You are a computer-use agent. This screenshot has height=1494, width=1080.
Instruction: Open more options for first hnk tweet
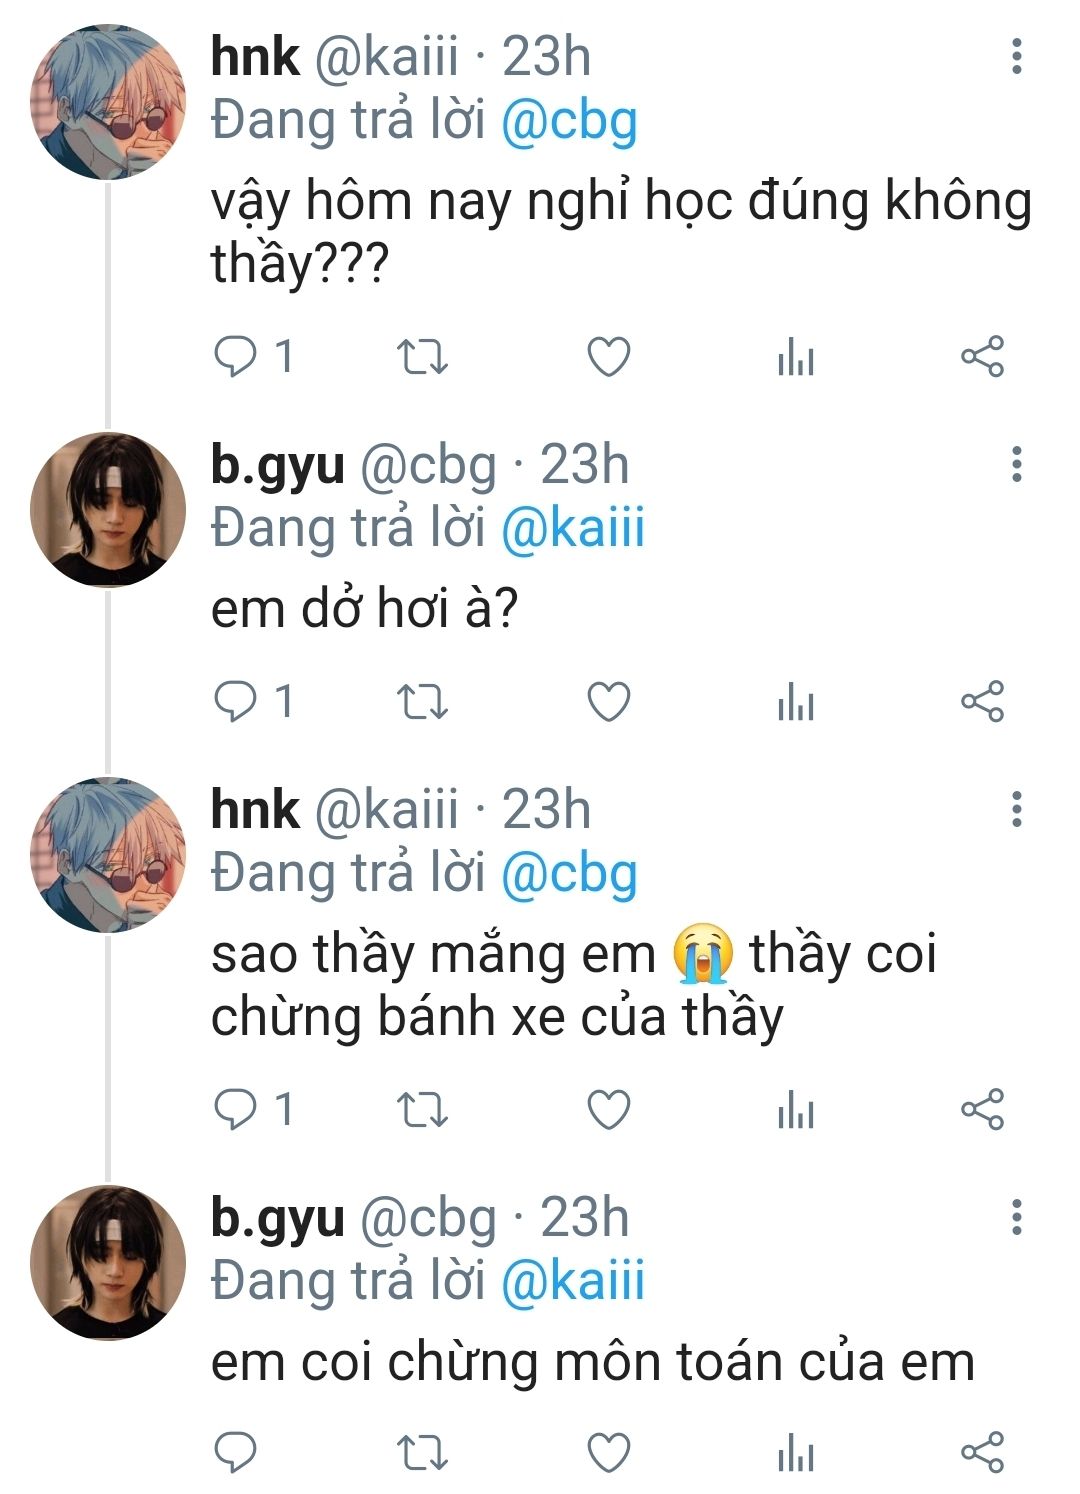[x=1016, y=57]
